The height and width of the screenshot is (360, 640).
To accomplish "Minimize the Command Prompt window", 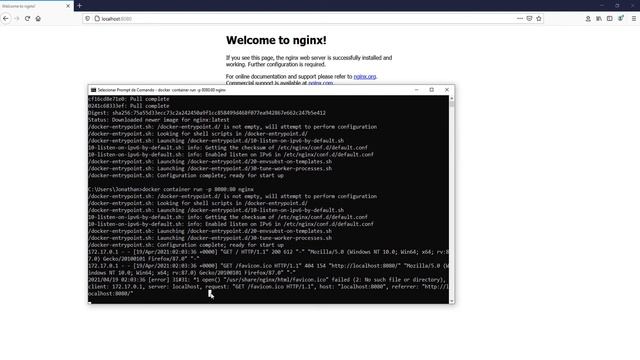I will coord(416,90).
